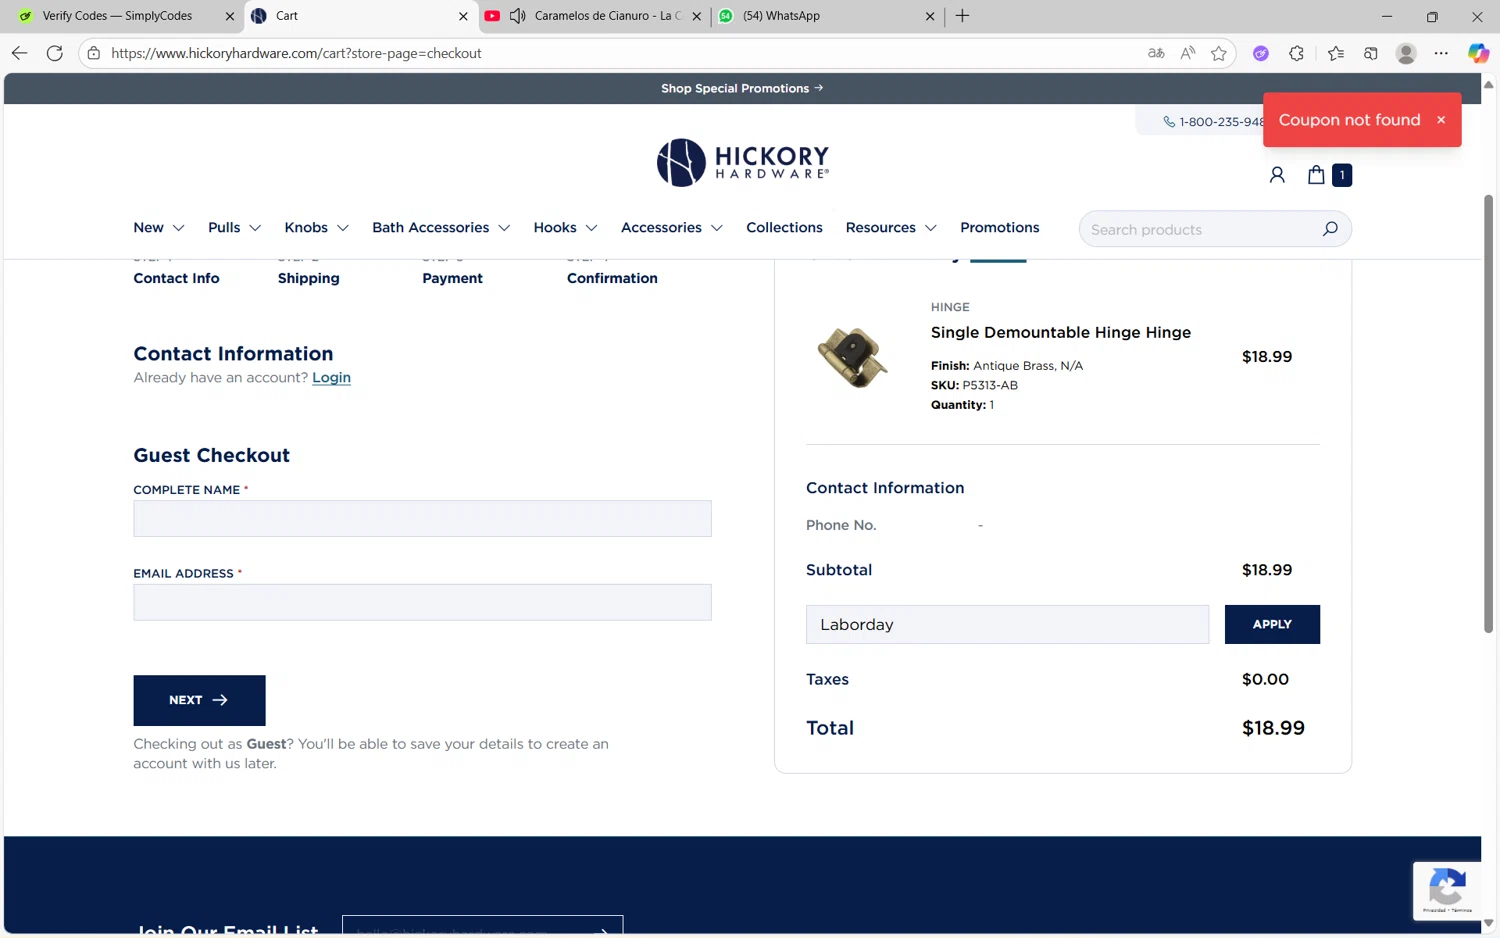Click the Single Demountable Hinge Hinge title
Image resolution: width=1500 pixels, height=938 pixels.
pos(1060,332)
